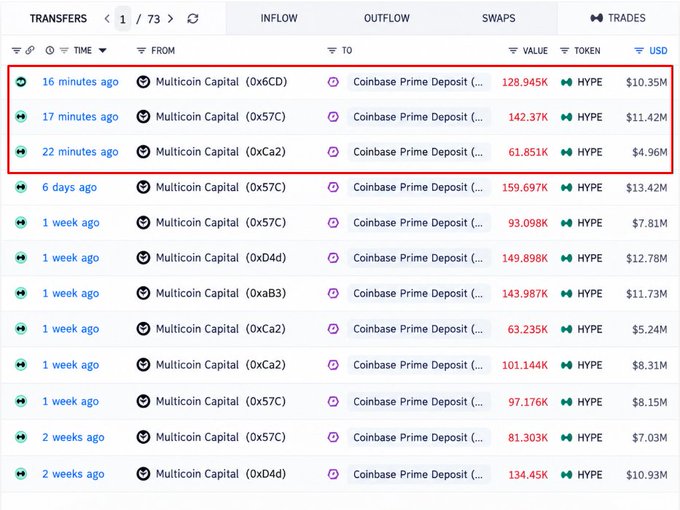Viewport: 680px width, 510px height.
Task: Select value 81.303K
Action: pos(528,438)
